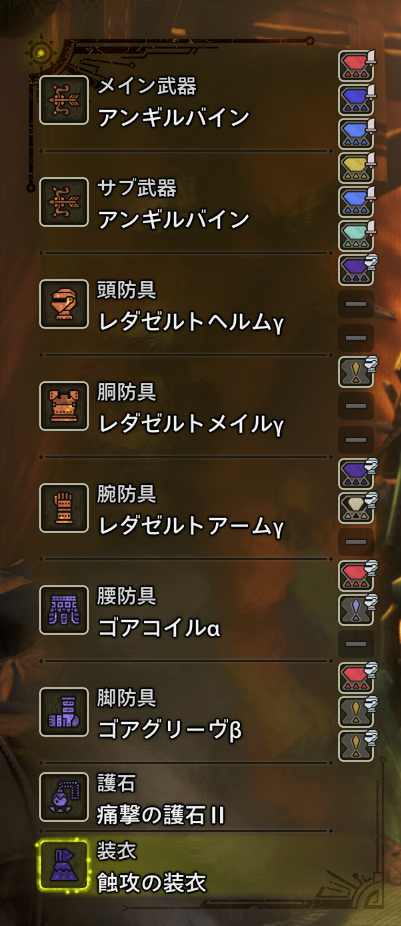Viewport: 401px width, 926px height.
Task: Select the teal weapon decoration jewel slot
Action: click(x=356, y=236)
